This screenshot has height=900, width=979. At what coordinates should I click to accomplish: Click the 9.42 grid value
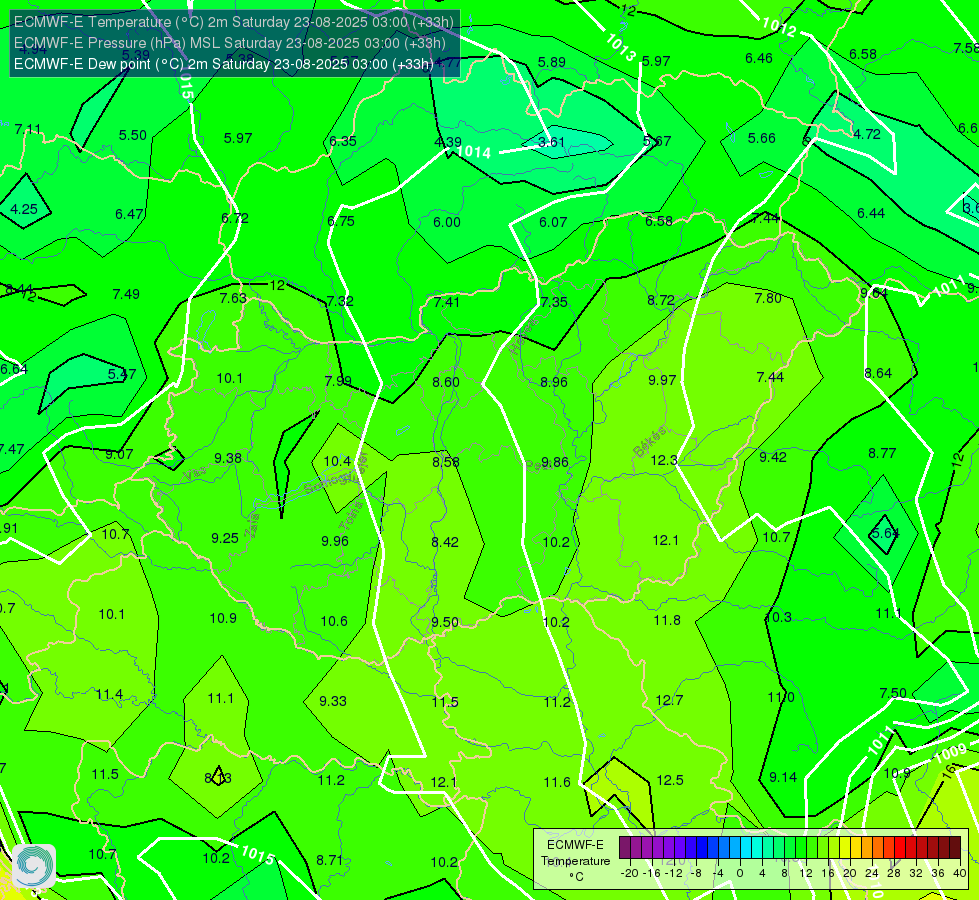tap(773, 457)
